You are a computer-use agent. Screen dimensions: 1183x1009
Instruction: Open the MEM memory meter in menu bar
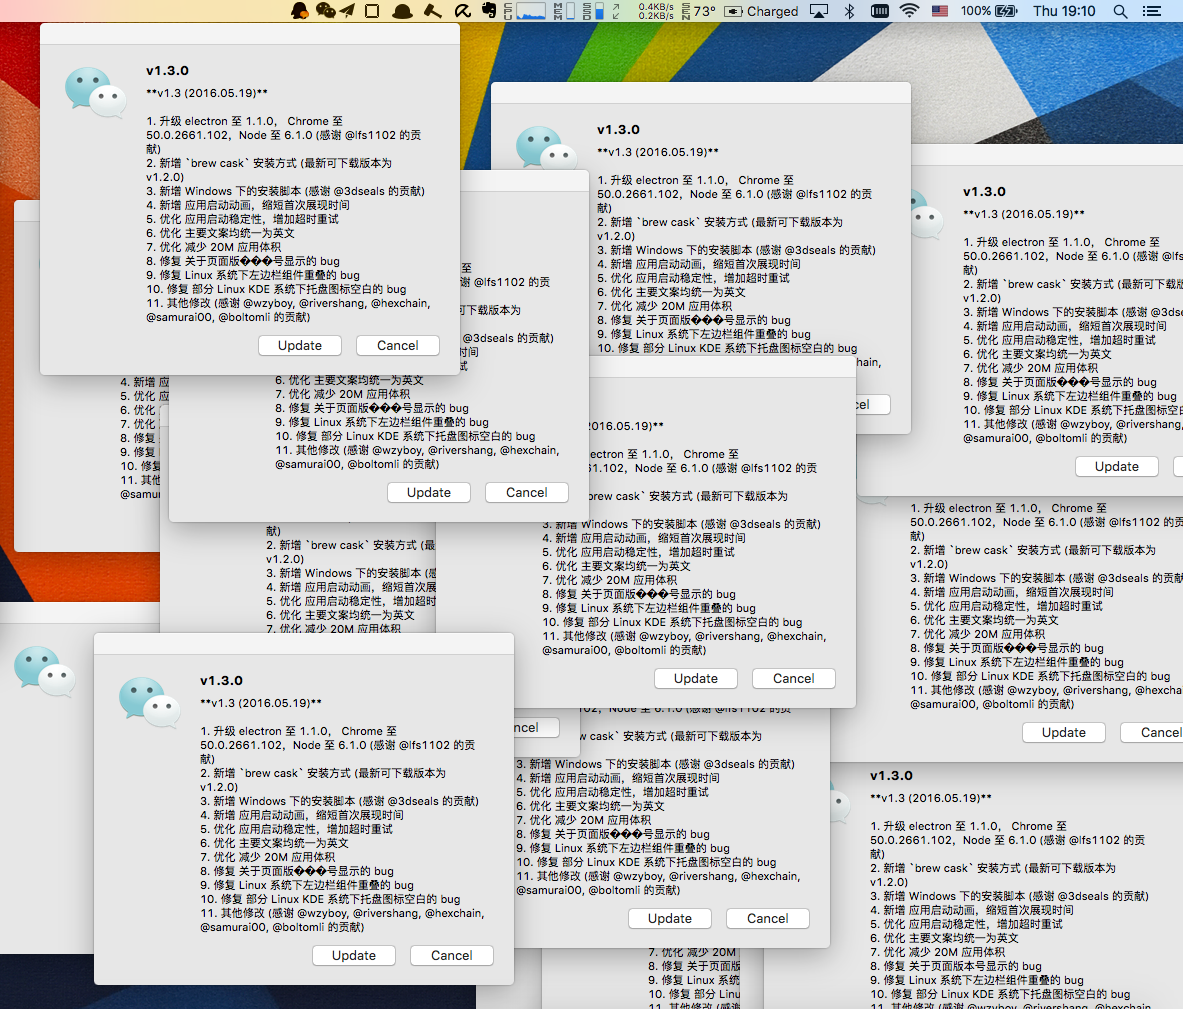pyautogui.click(x=564, y=11)
